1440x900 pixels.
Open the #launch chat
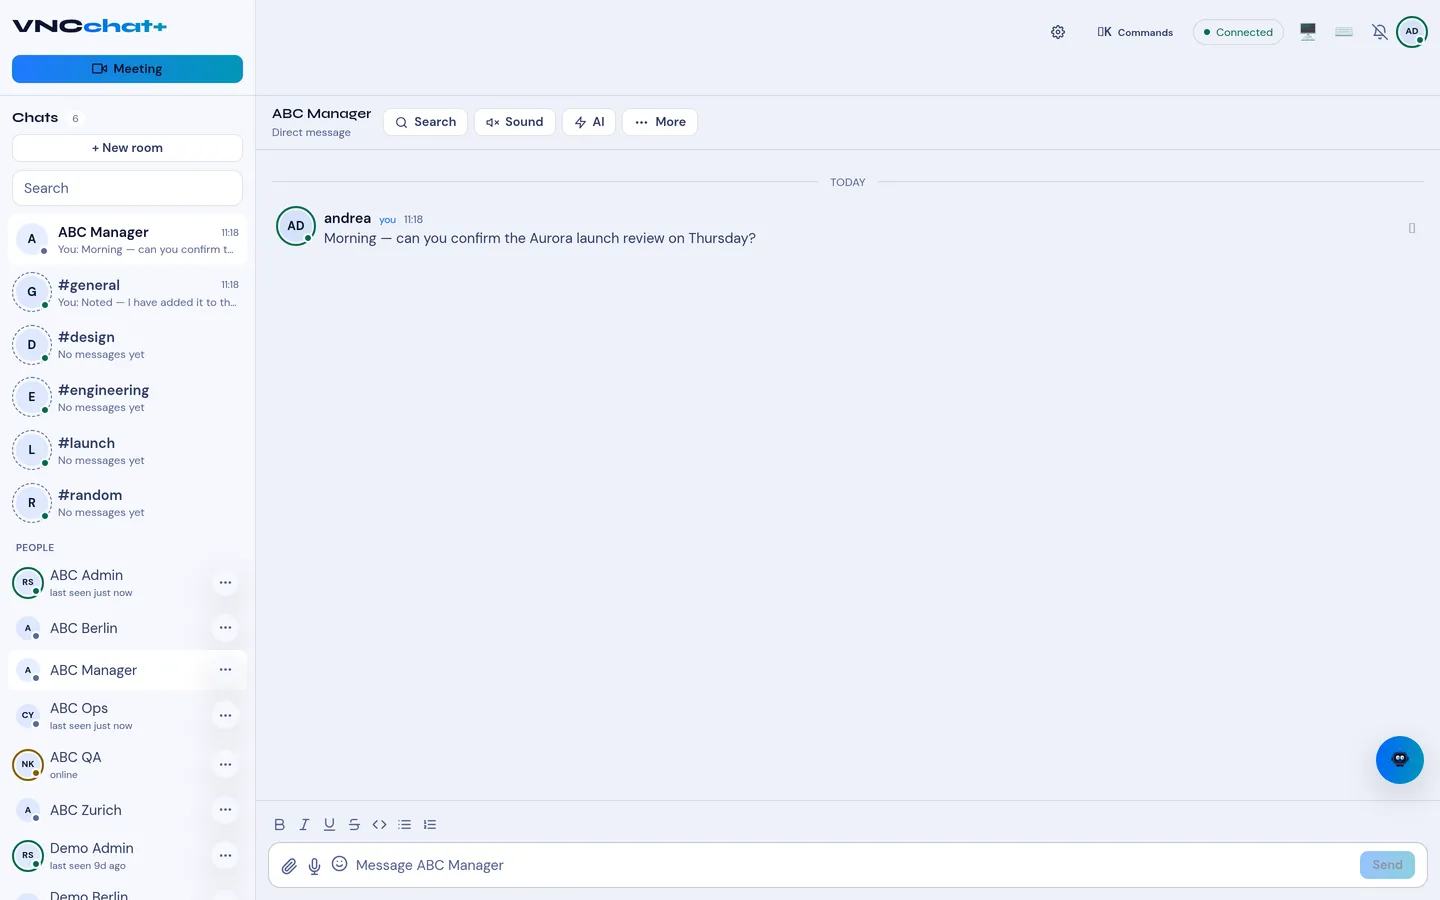(127, 450)
